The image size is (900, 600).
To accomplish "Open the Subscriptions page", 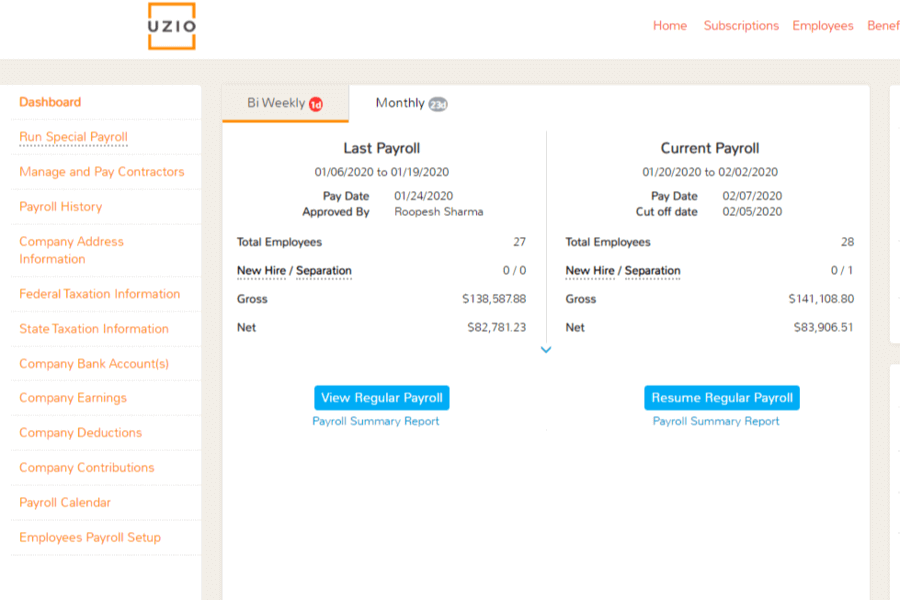I will coord(741,25).
